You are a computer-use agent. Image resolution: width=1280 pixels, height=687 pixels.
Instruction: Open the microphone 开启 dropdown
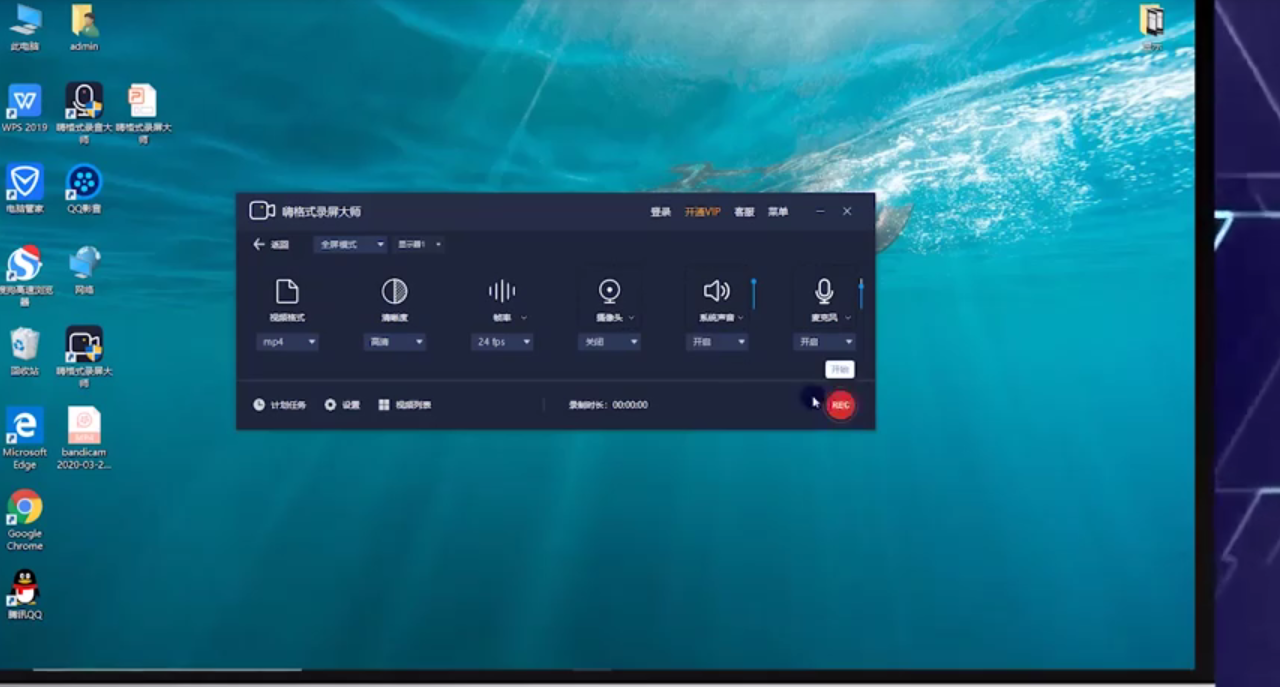coord(825,342)
